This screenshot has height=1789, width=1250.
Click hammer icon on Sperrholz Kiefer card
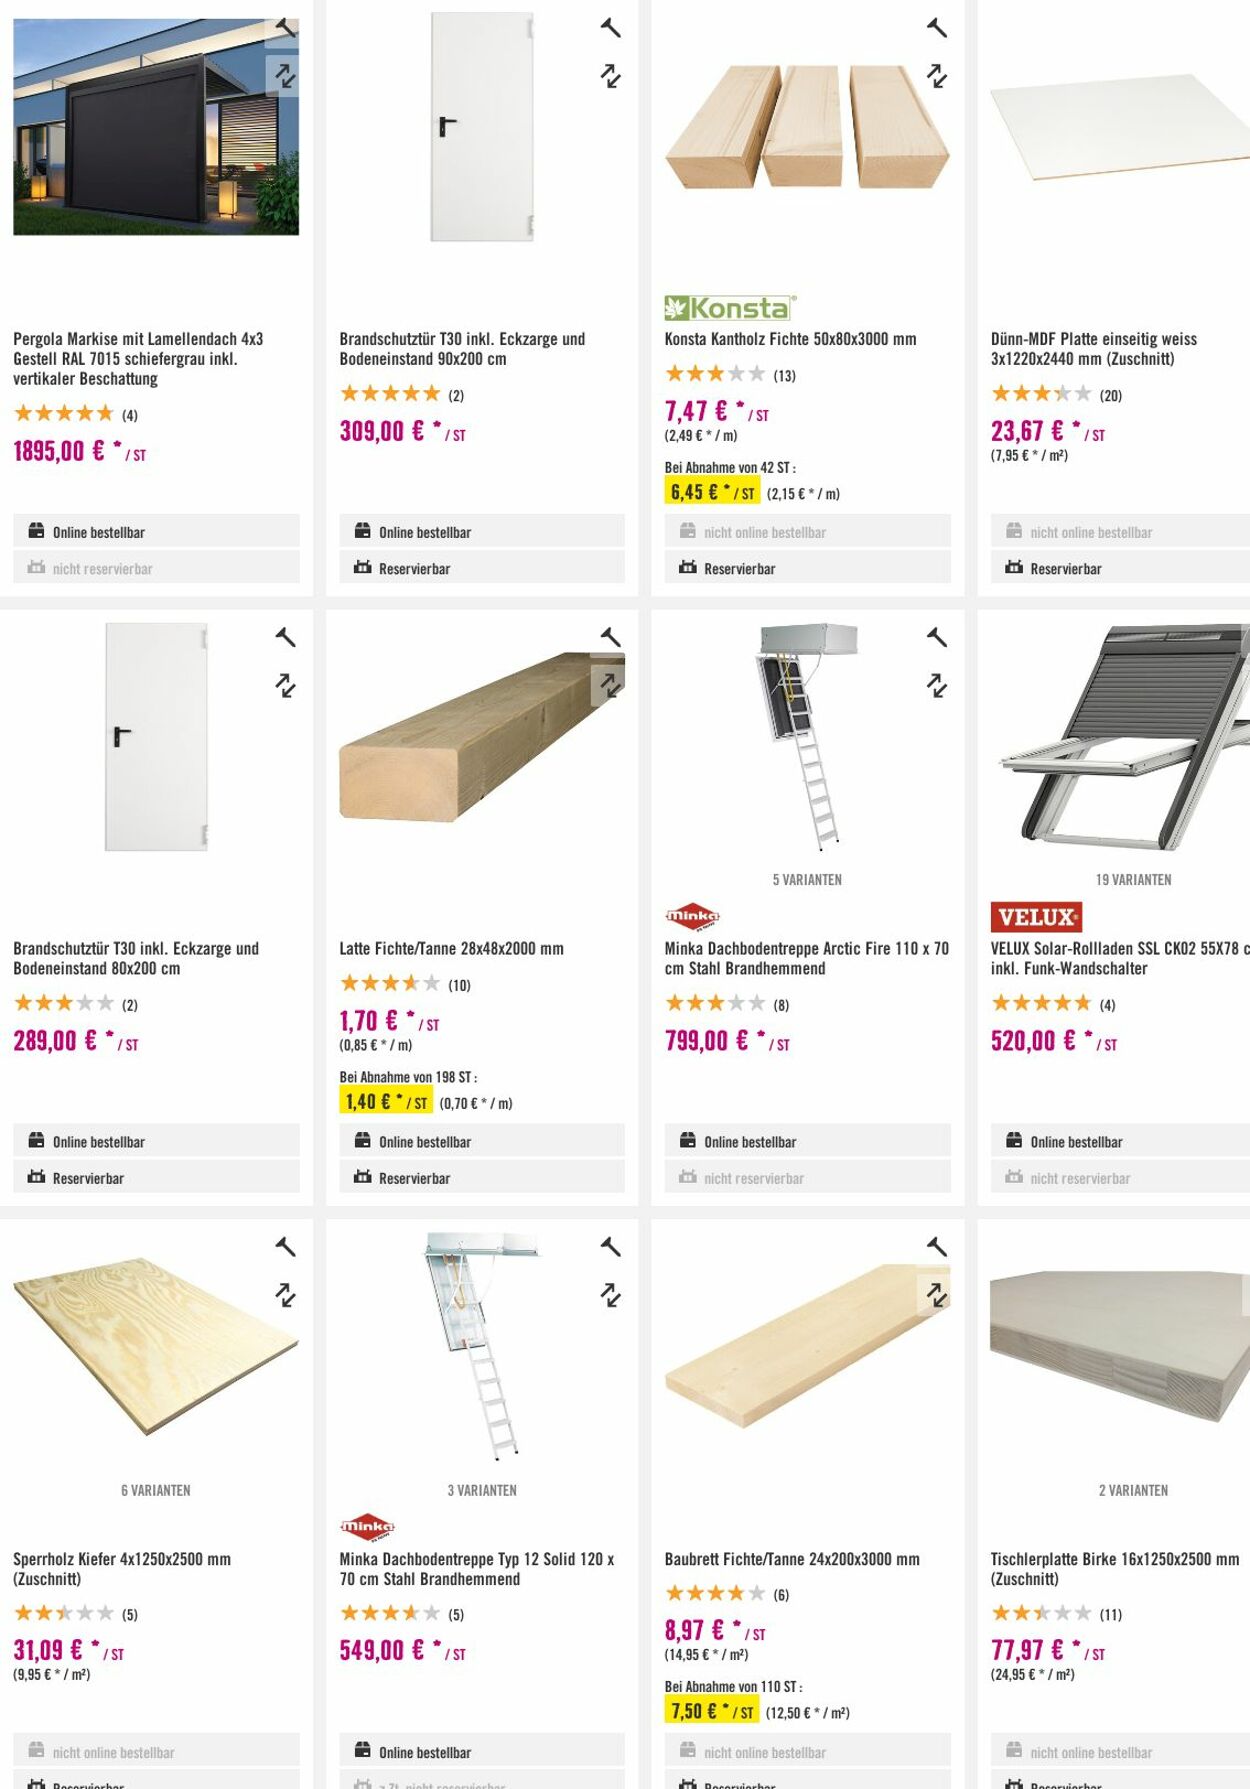click(x=285, y=1247)
